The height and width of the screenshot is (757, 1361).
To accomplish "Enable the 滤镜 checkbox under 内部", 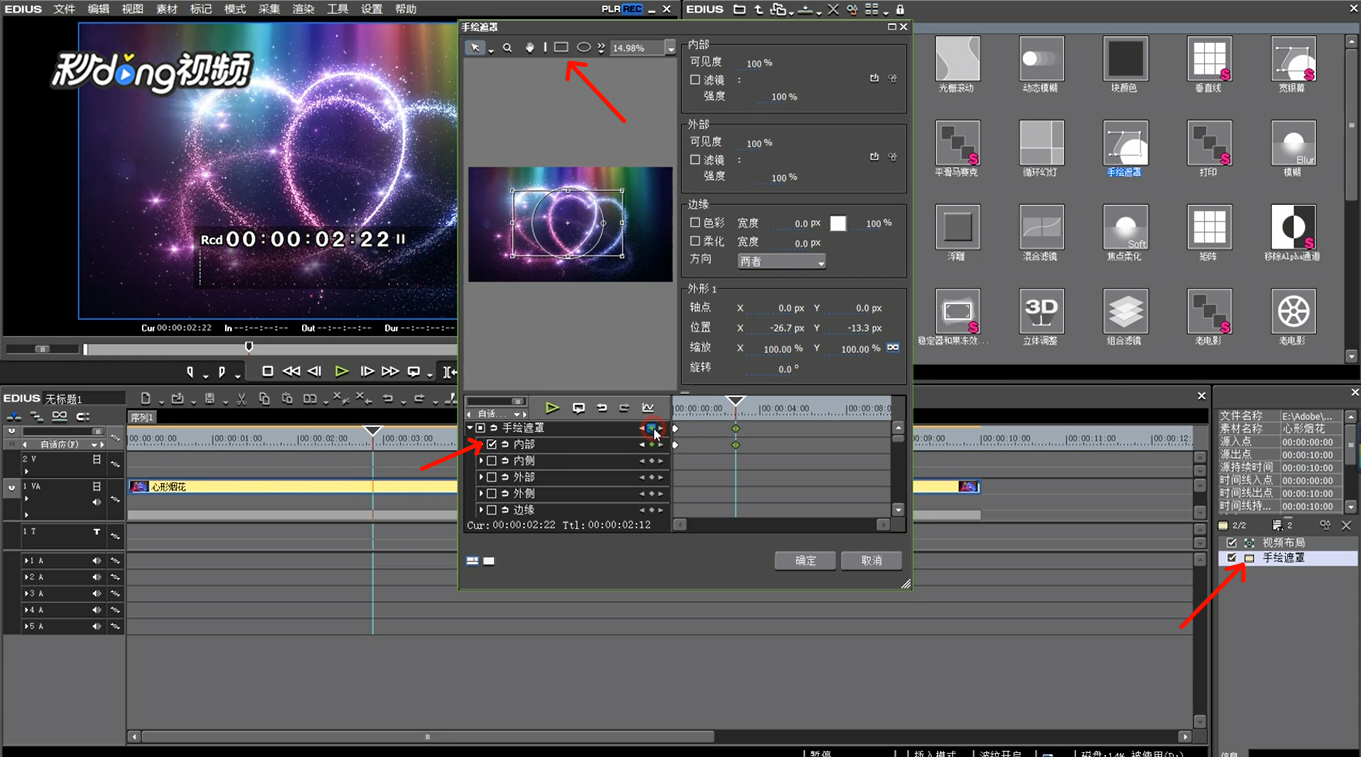I will 695,80.
